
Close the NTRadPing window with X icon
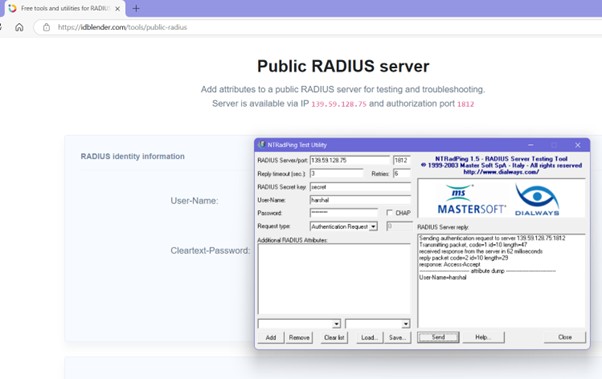click(x=577, y=145)
